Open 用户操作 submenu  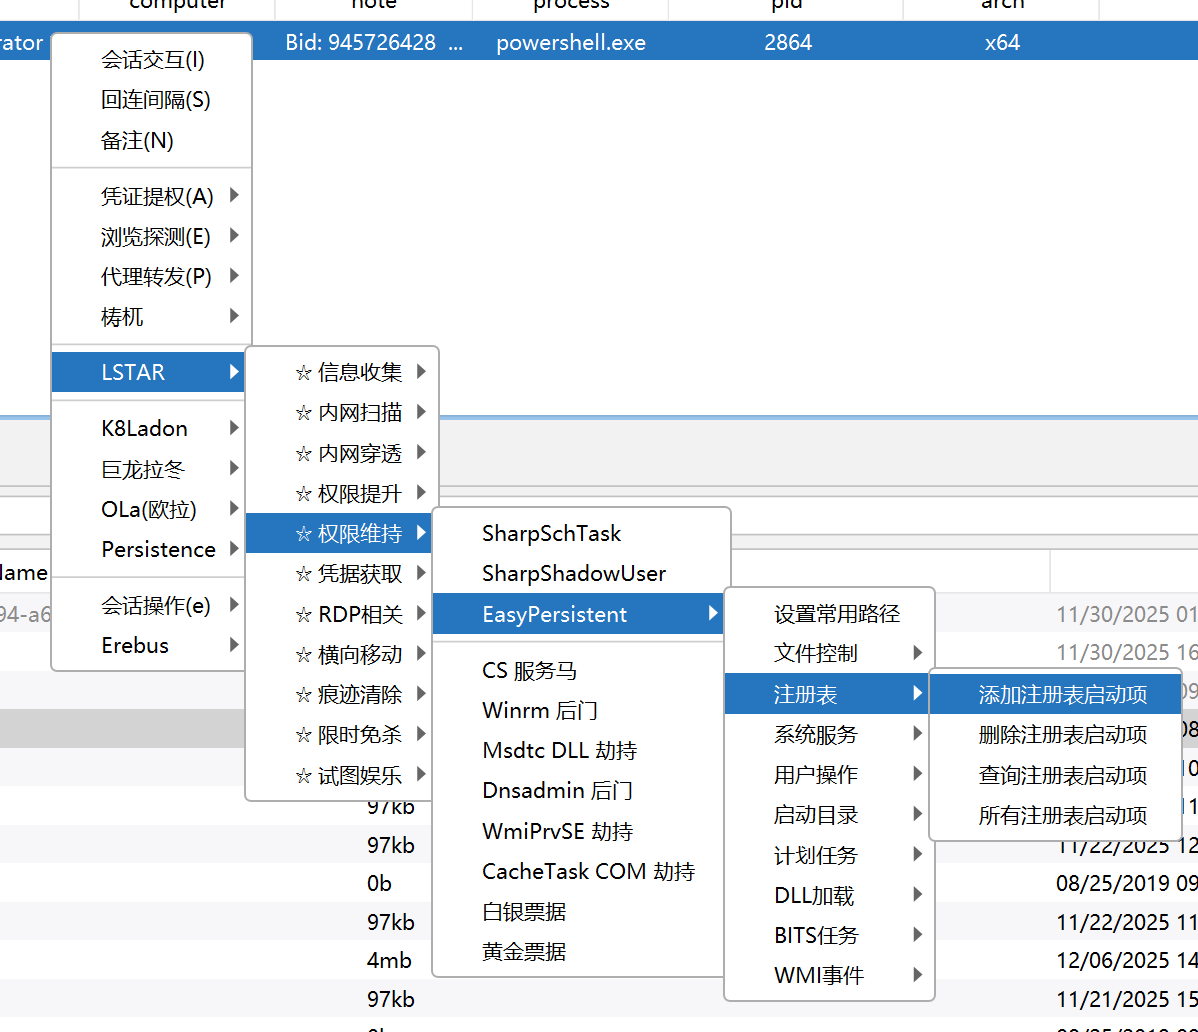(829, 775)
